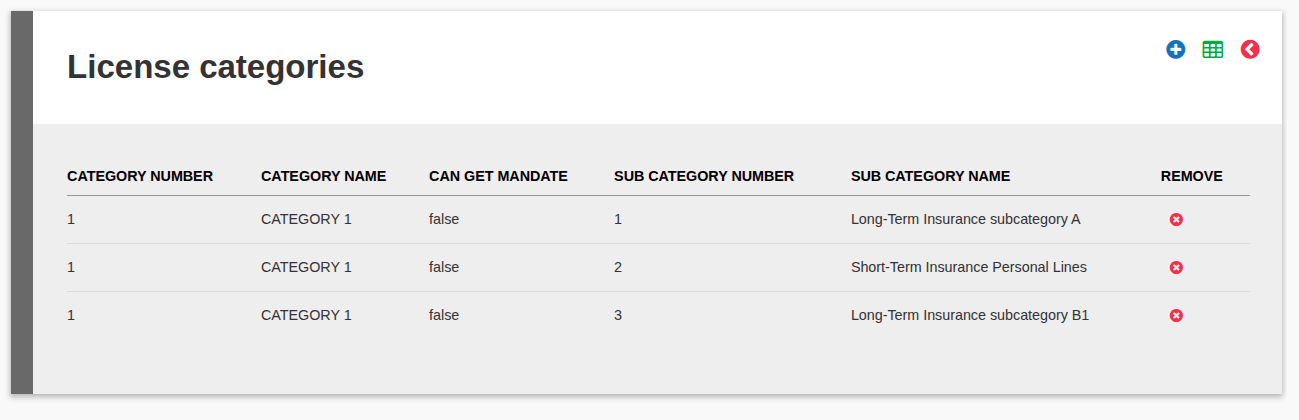
Task: Remove Long-Term Insurance subcategory B1 row
Action: click(x=1176, y=315)
